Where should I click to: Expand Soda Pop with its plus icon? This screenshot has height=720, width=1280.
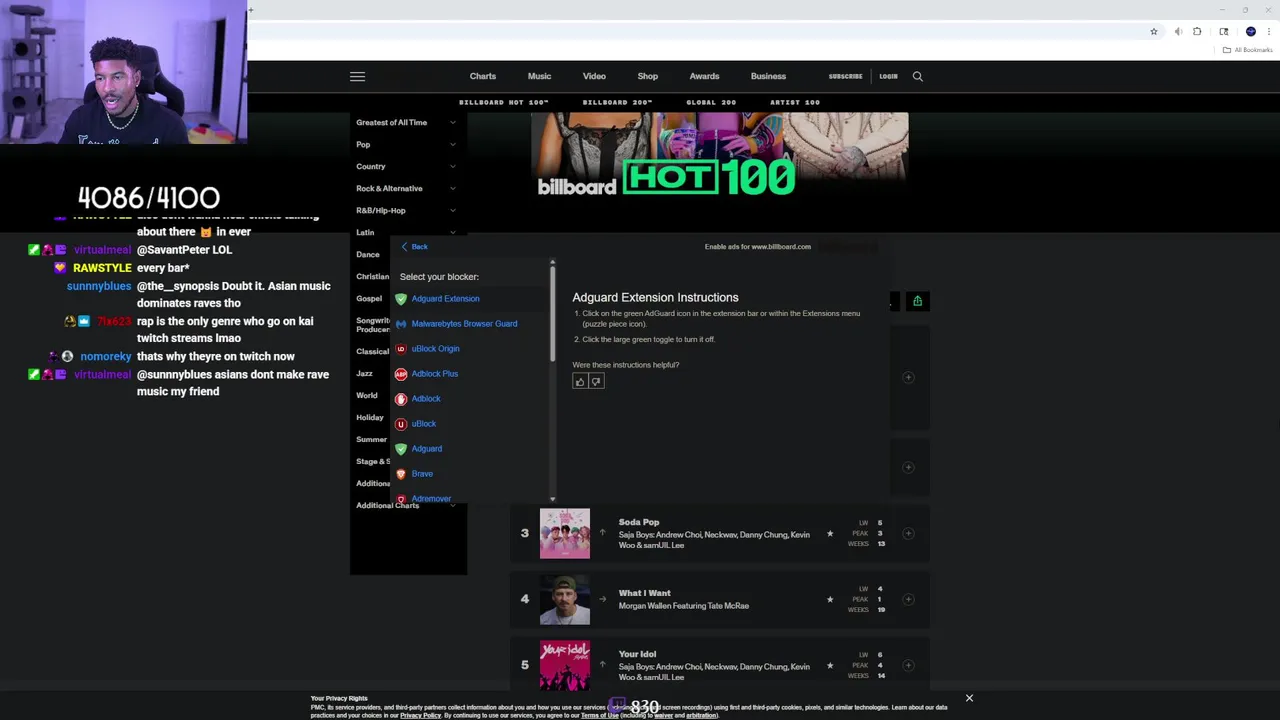(x=908, y=533)
